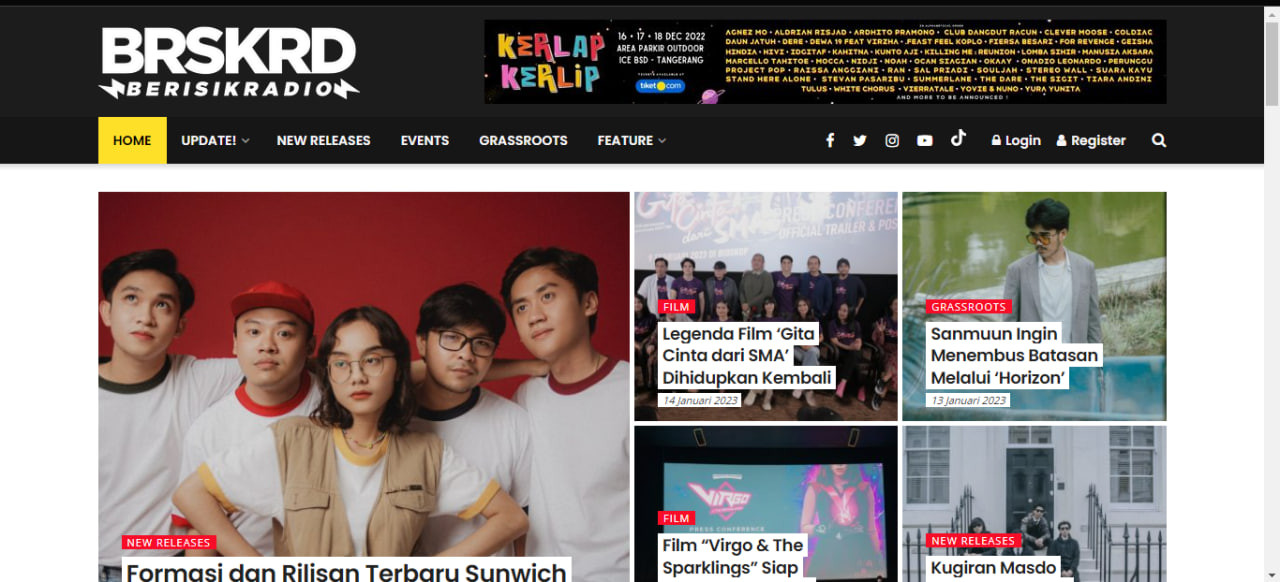The width and height of the screenshot is (1280, 582).
Task: Click the lock icon beside Login
Action: coord(996,141)
